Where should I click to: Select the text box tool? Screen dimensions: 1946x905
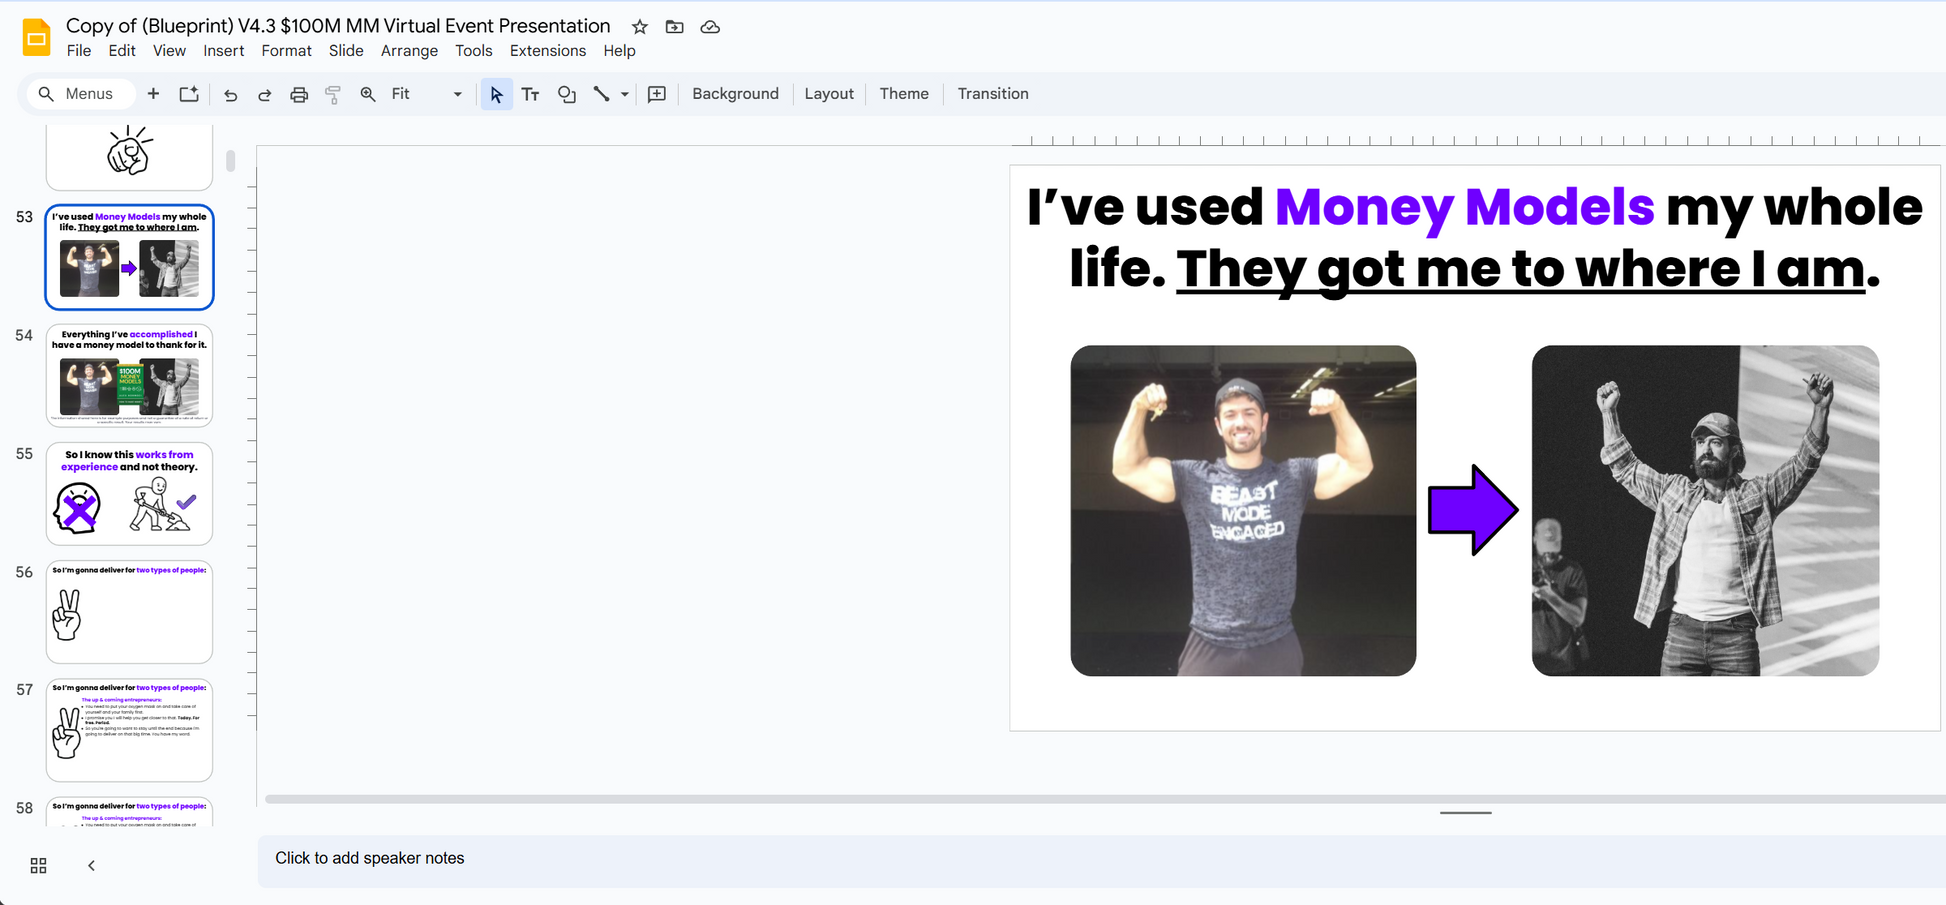[530, 94]
